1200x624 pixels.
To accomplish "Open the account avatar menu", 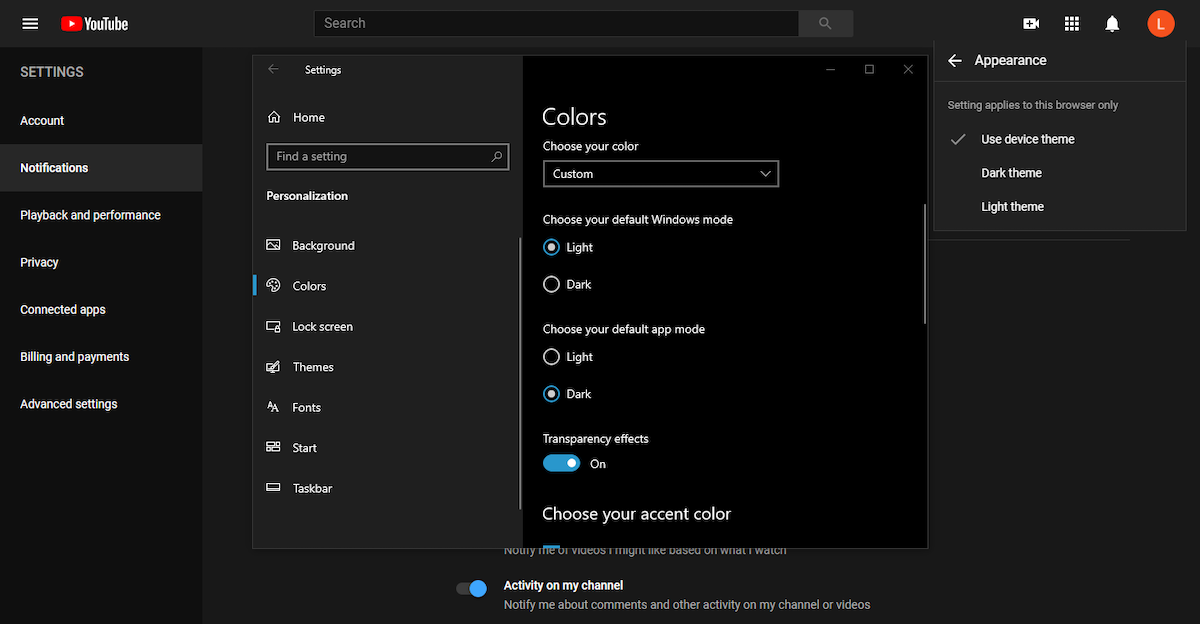I will [1160, 24].
